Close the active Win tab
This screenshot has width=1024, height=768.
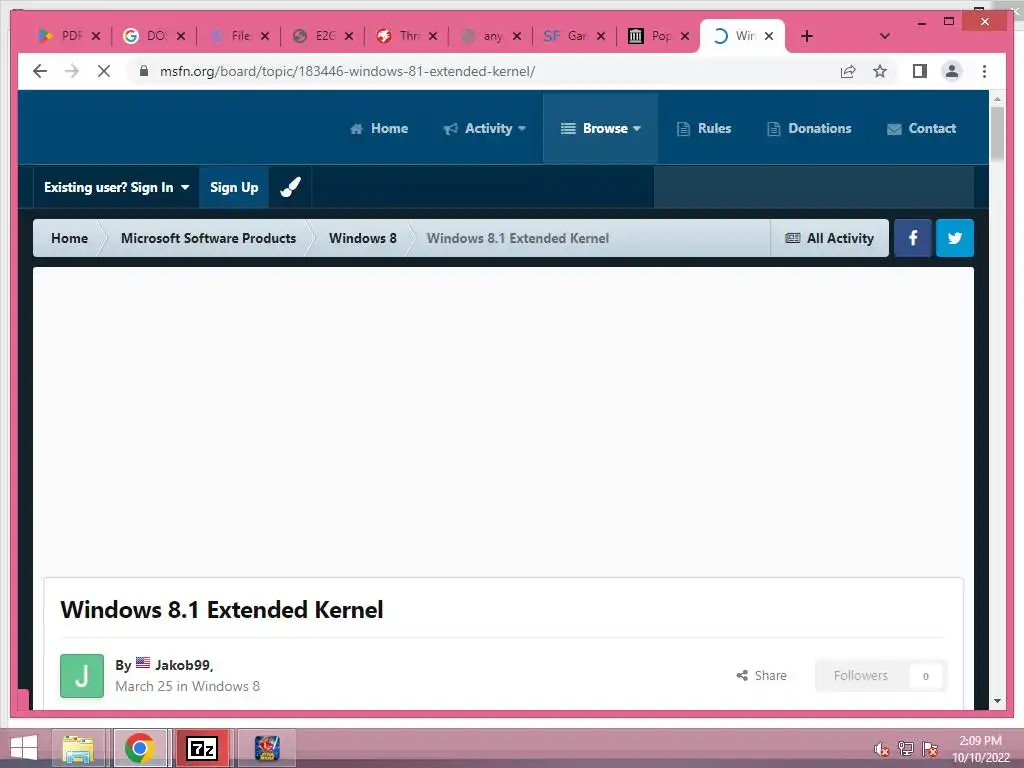(769, 36)
